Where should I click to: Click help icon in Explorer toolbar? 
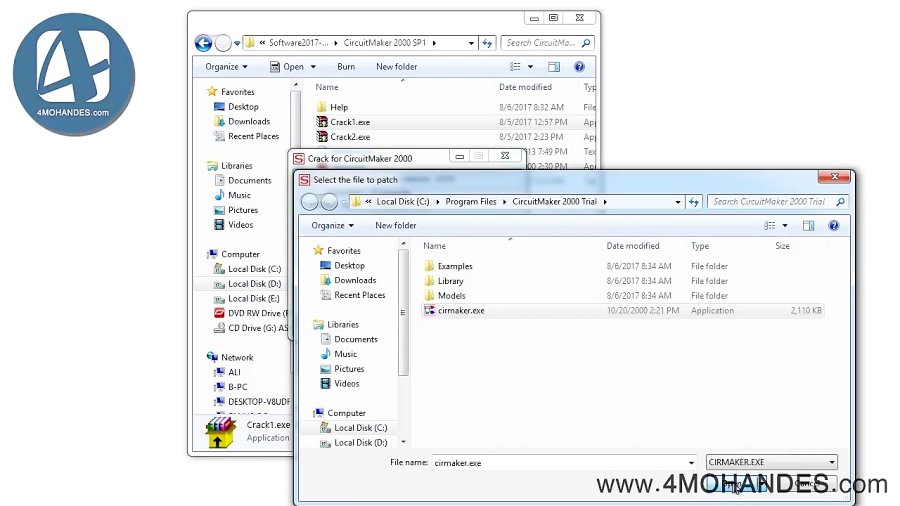point(579,67)
